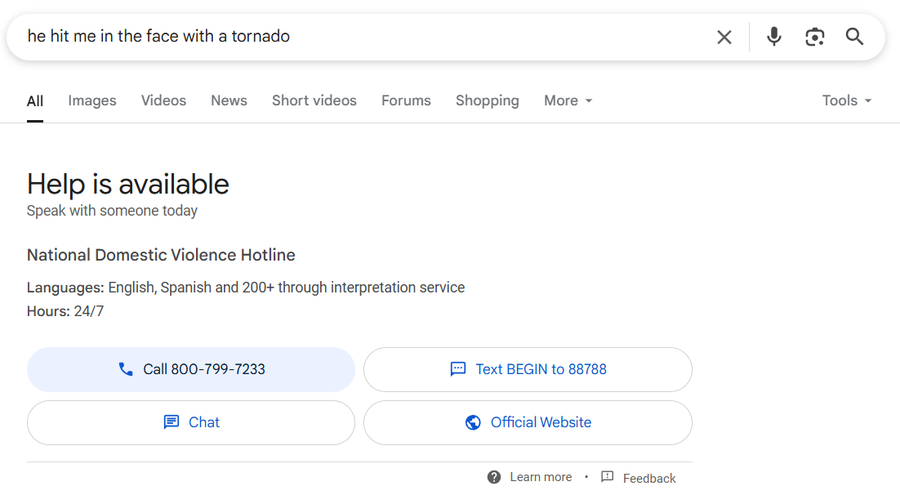This screenshot has width=900, height=504.
Task: Submit search with magnifying glass icon
Action: [854, 37]
